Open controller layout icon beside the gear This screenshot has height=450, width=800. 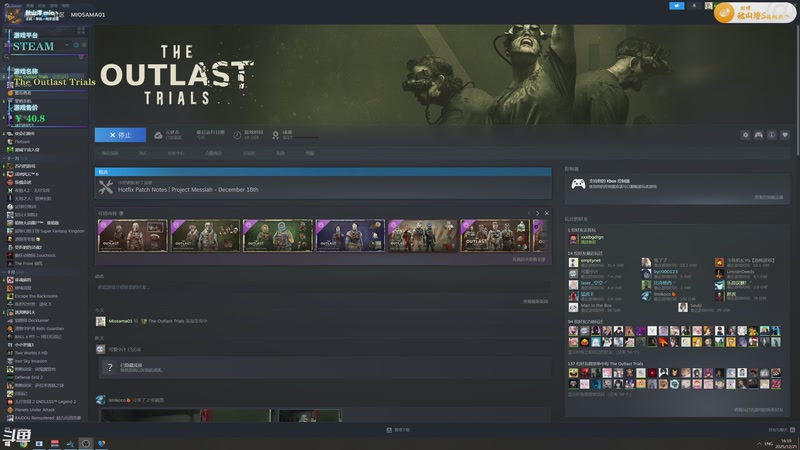pos(759,135)
